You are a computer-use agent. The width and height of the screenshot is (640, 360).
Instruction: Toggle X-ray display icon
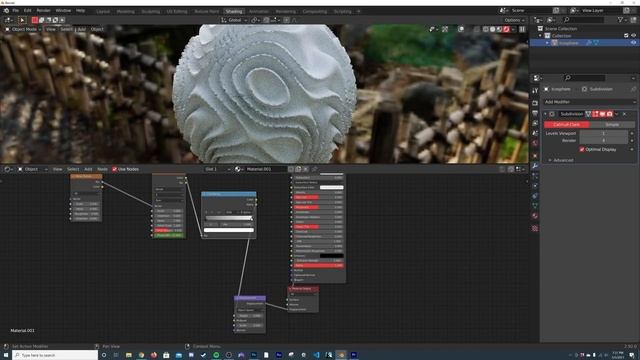tap(476, 29)
